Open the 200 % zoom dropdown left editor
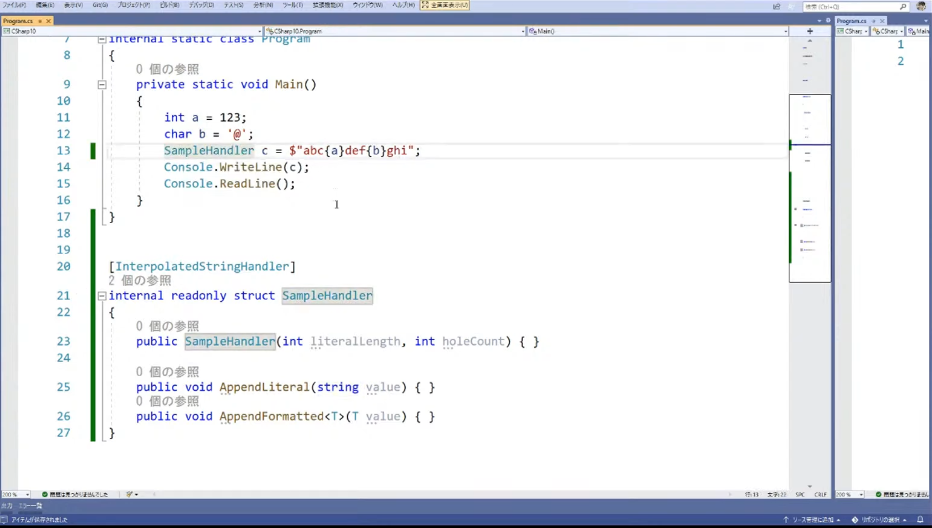Screen dimensions: 932x528 pyautogui.click(x=16, y=494)
